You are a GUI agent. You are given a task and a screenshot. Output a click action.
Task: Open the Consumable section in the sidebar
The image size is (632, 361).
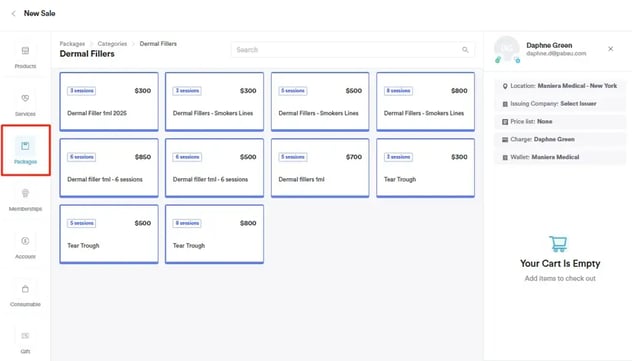coord(25,295)
